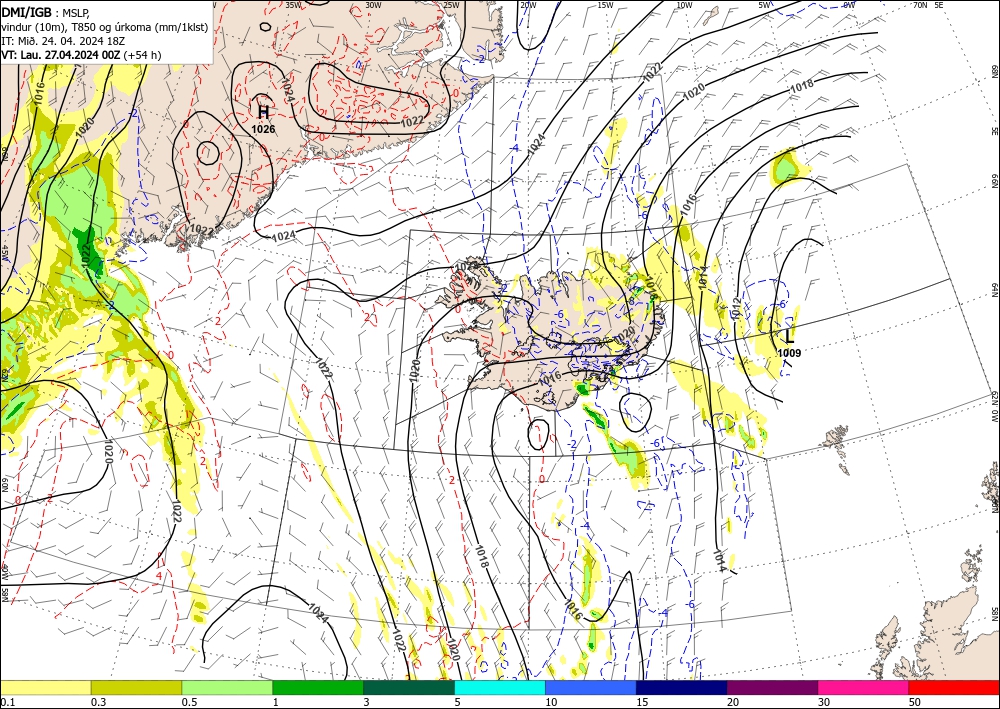1000x709 pixels.
Task: Click the 30W longitude label
Action: pyautogui.click(x=373, y=5)
